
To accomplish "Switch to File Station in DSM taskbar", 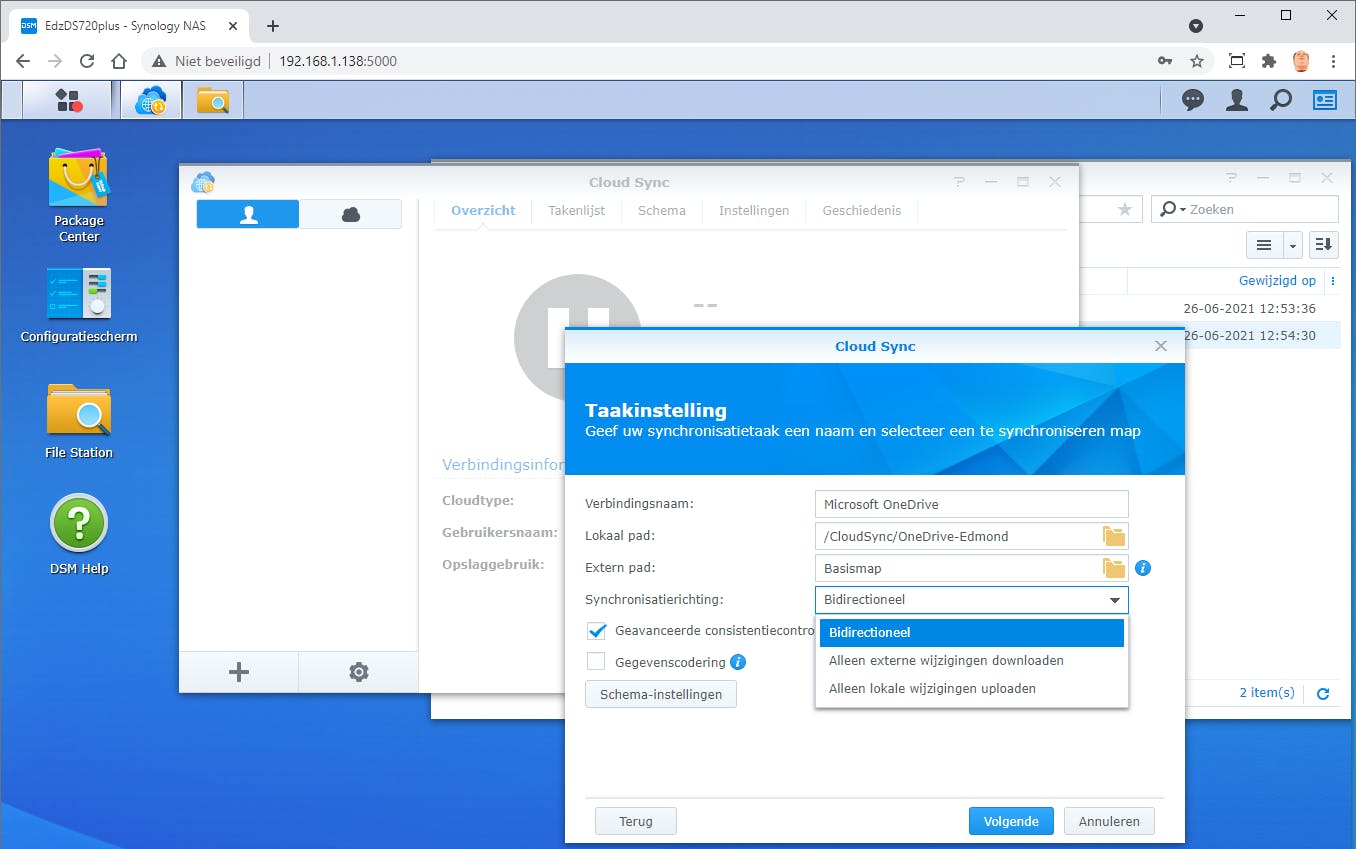I will point(213,100).
